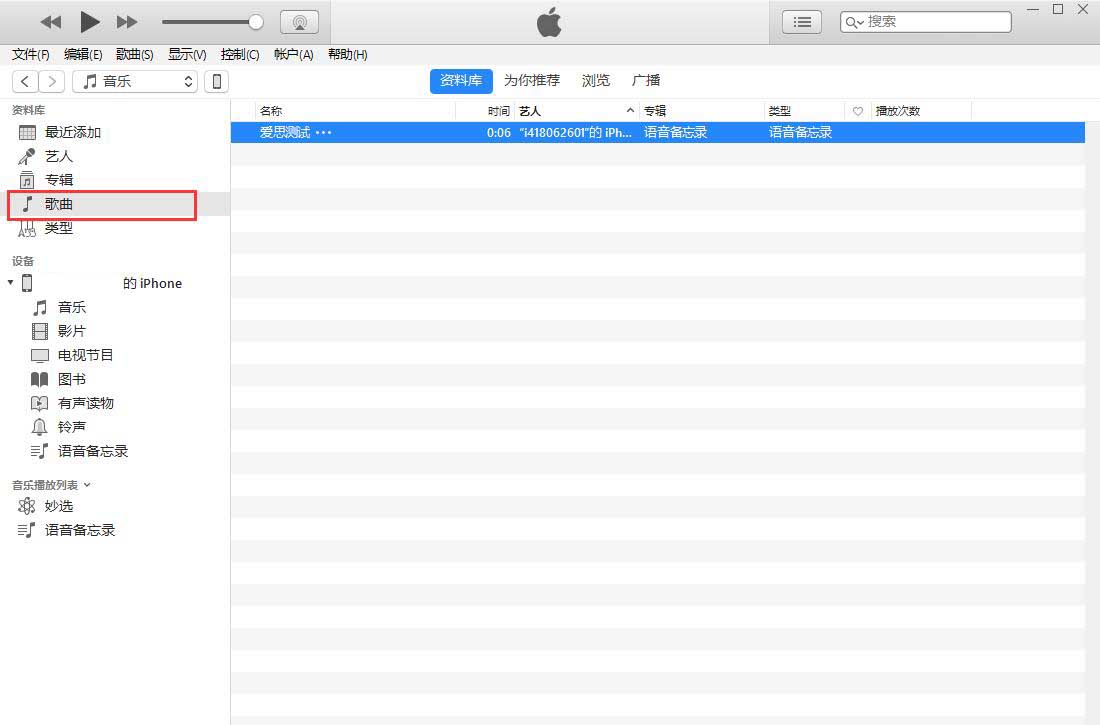1100x725 pixels.
Task: Open 类型 (Genres) in the library
Action: pos(58,227)
